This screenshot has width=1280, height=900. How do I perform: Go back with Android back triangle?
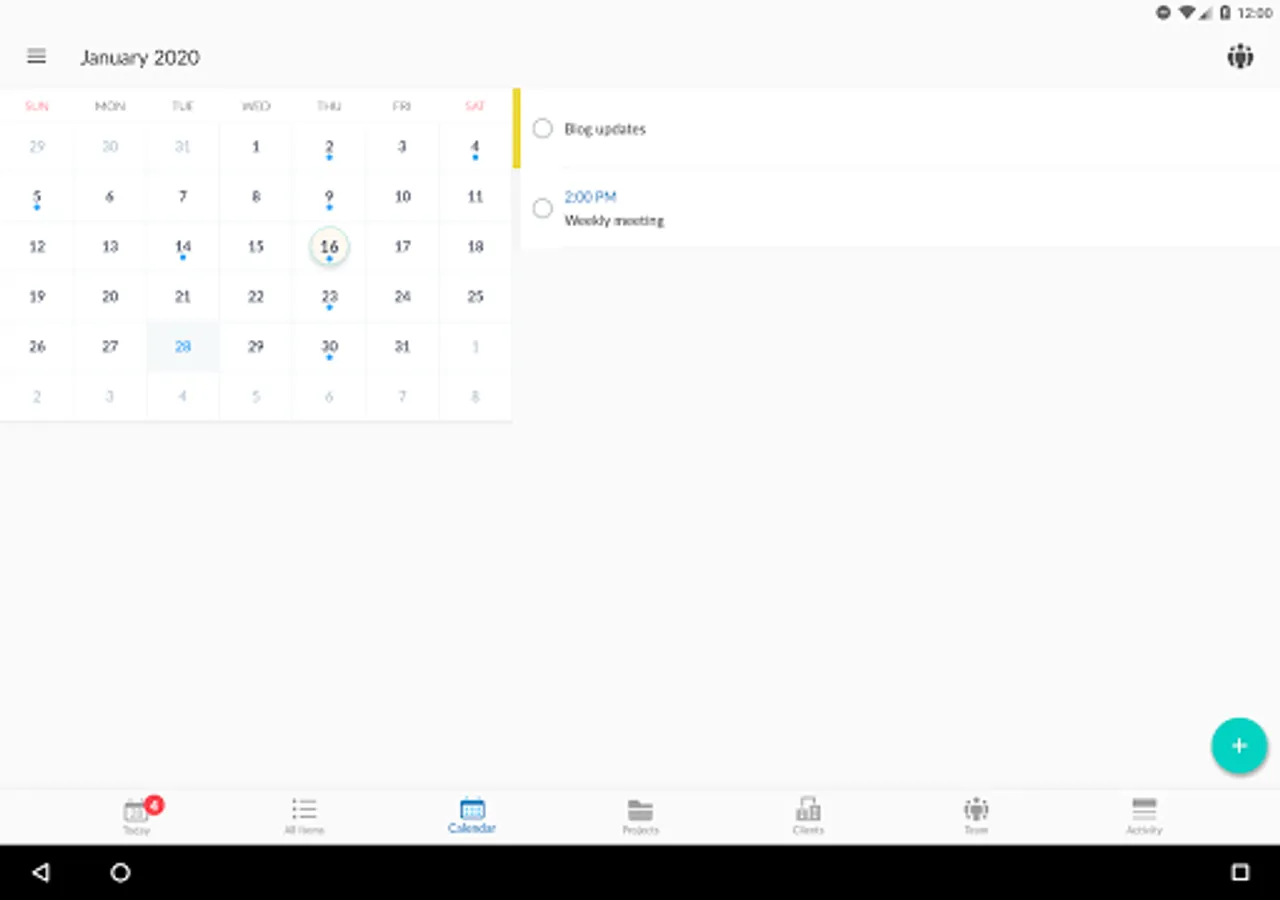click(x=40, y=872)
